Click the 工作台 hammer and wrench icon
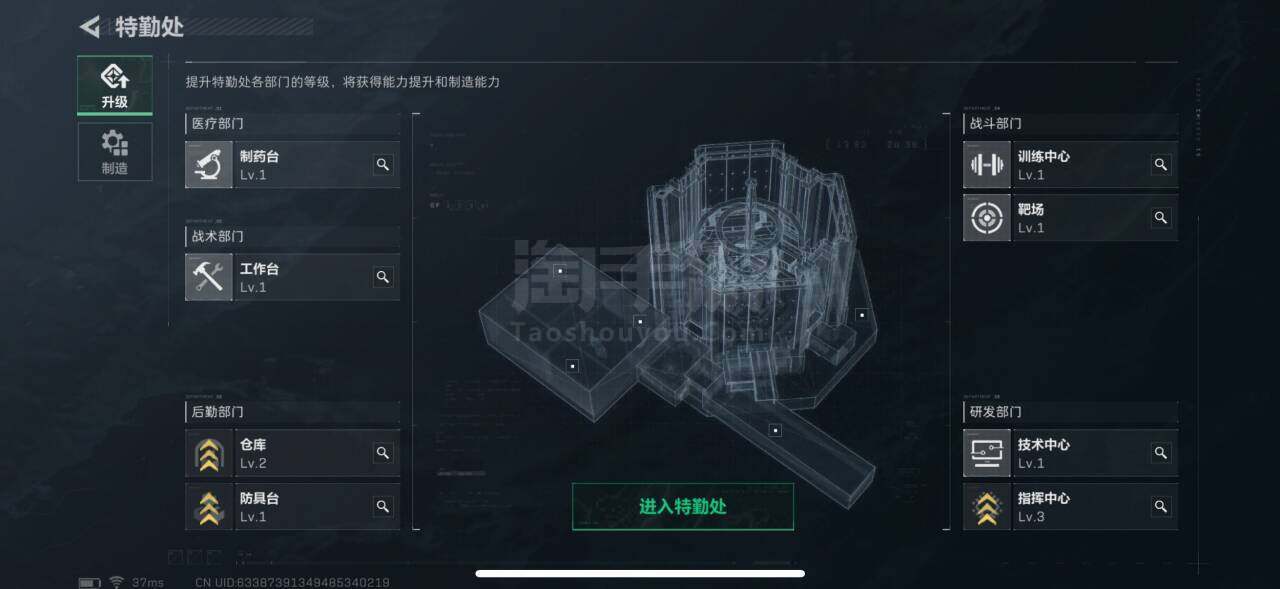This screenshot has height=589, width=1280. pyautogui.click(x=209, y=277)
